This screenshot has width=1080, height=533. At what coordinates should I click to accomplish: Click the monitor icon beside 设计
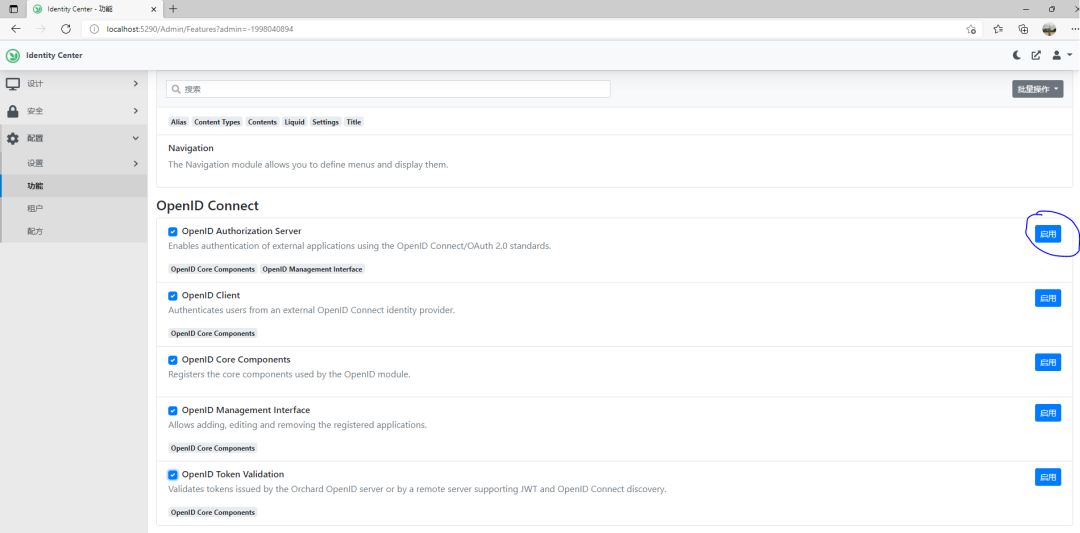click(x=12, y=83)
